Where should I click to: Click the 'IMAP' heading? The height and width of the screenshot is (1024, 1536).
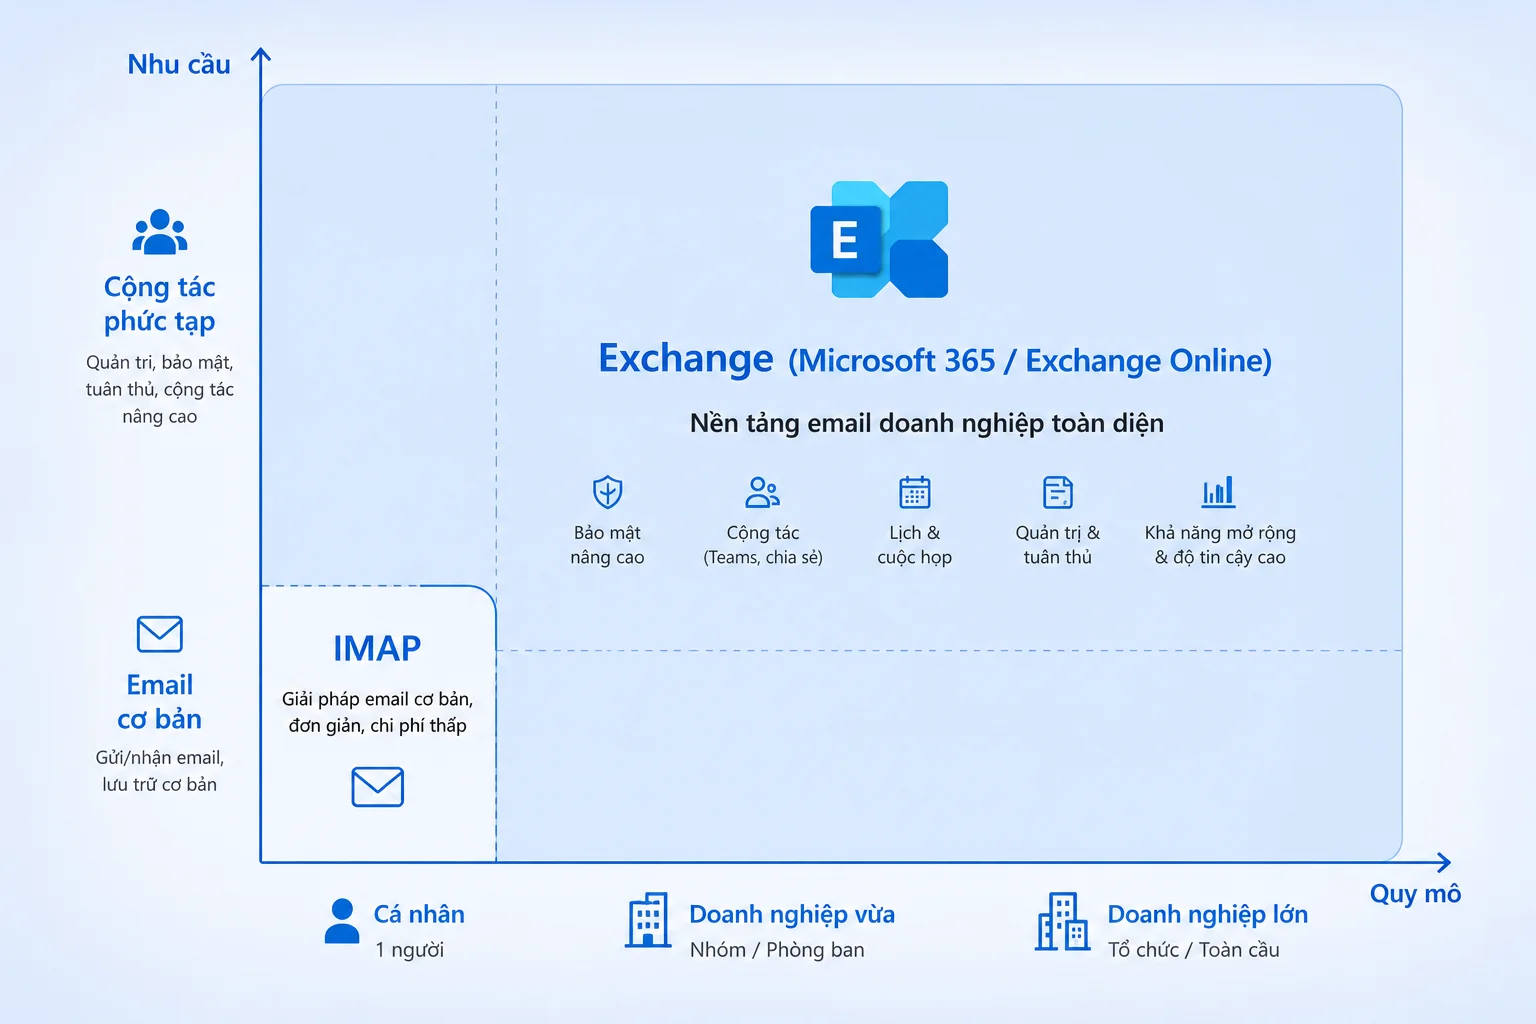[377, 649]
